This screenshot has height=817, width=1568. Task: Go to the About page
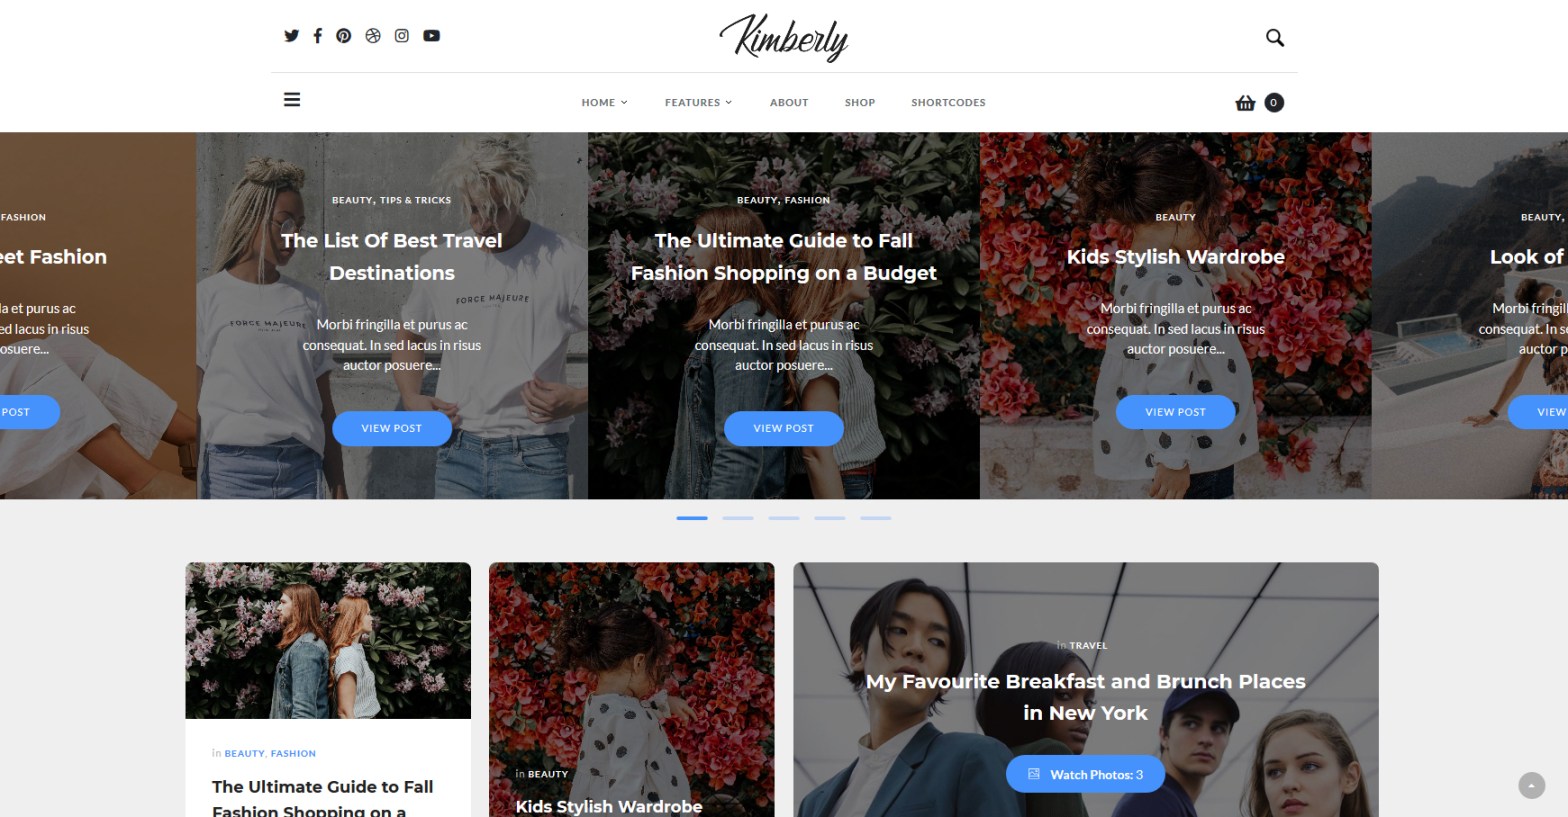pyautogui.click(x=789, y=102)
